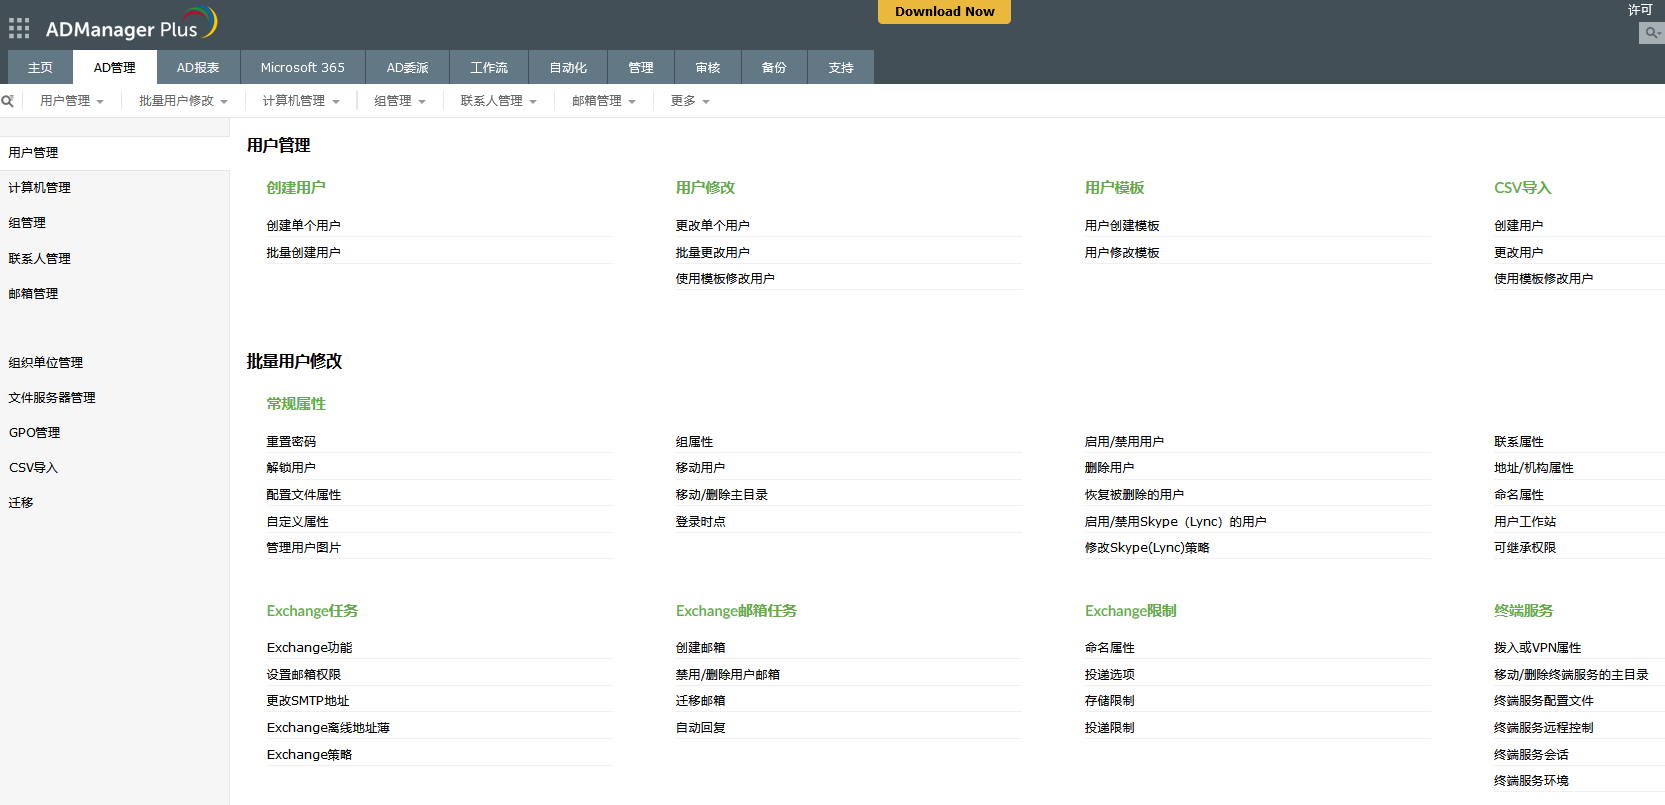Click the magnifier icon in sub-navigation bar
The width and height of the screenshot is (1665, 805).
click(8, 101)
